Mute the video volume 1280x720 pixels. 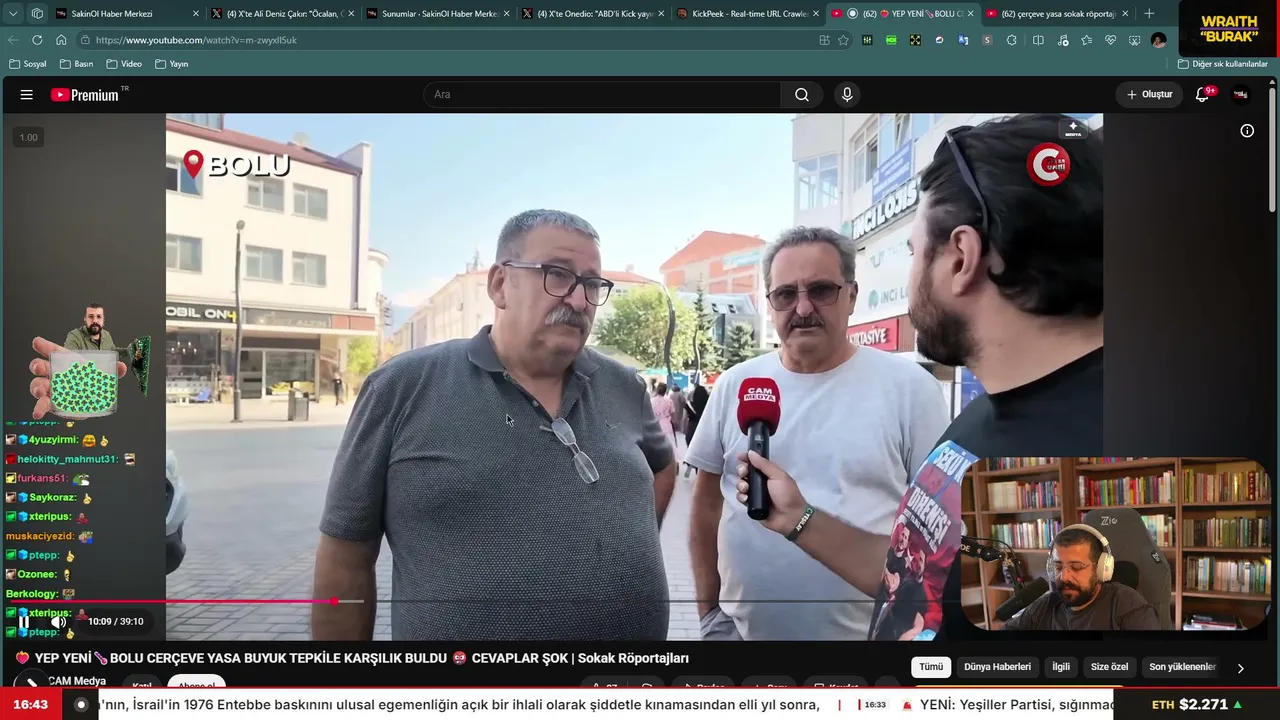pyautogui.click(x=59, y=622)
